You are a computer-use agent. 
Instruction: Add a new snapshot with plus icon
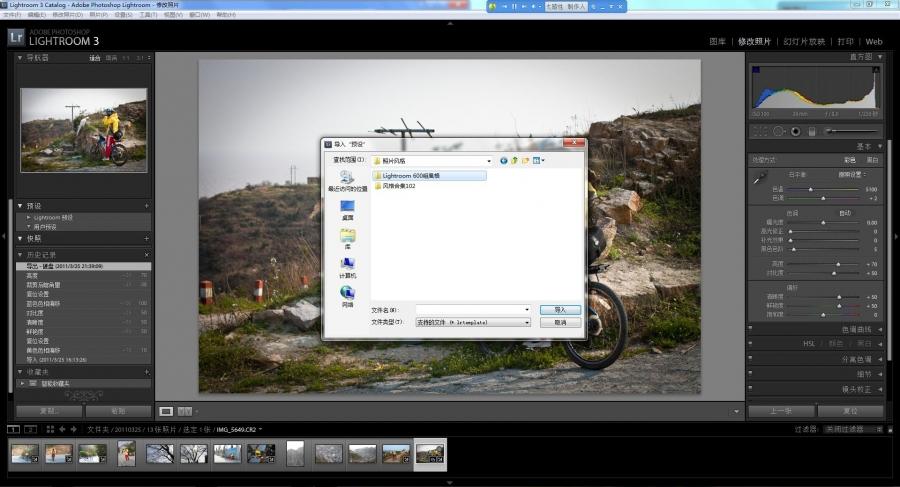146,238
